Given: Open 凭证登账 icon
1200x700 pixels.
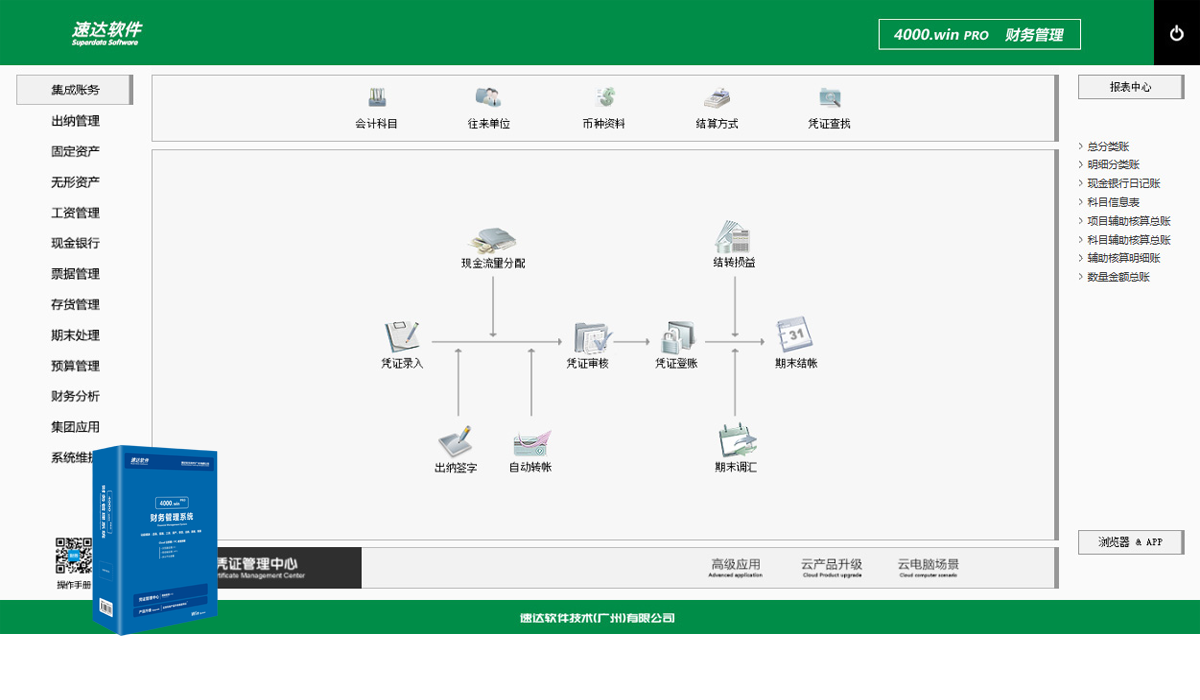Looking at the screenshot, I should tap(677, 337).
